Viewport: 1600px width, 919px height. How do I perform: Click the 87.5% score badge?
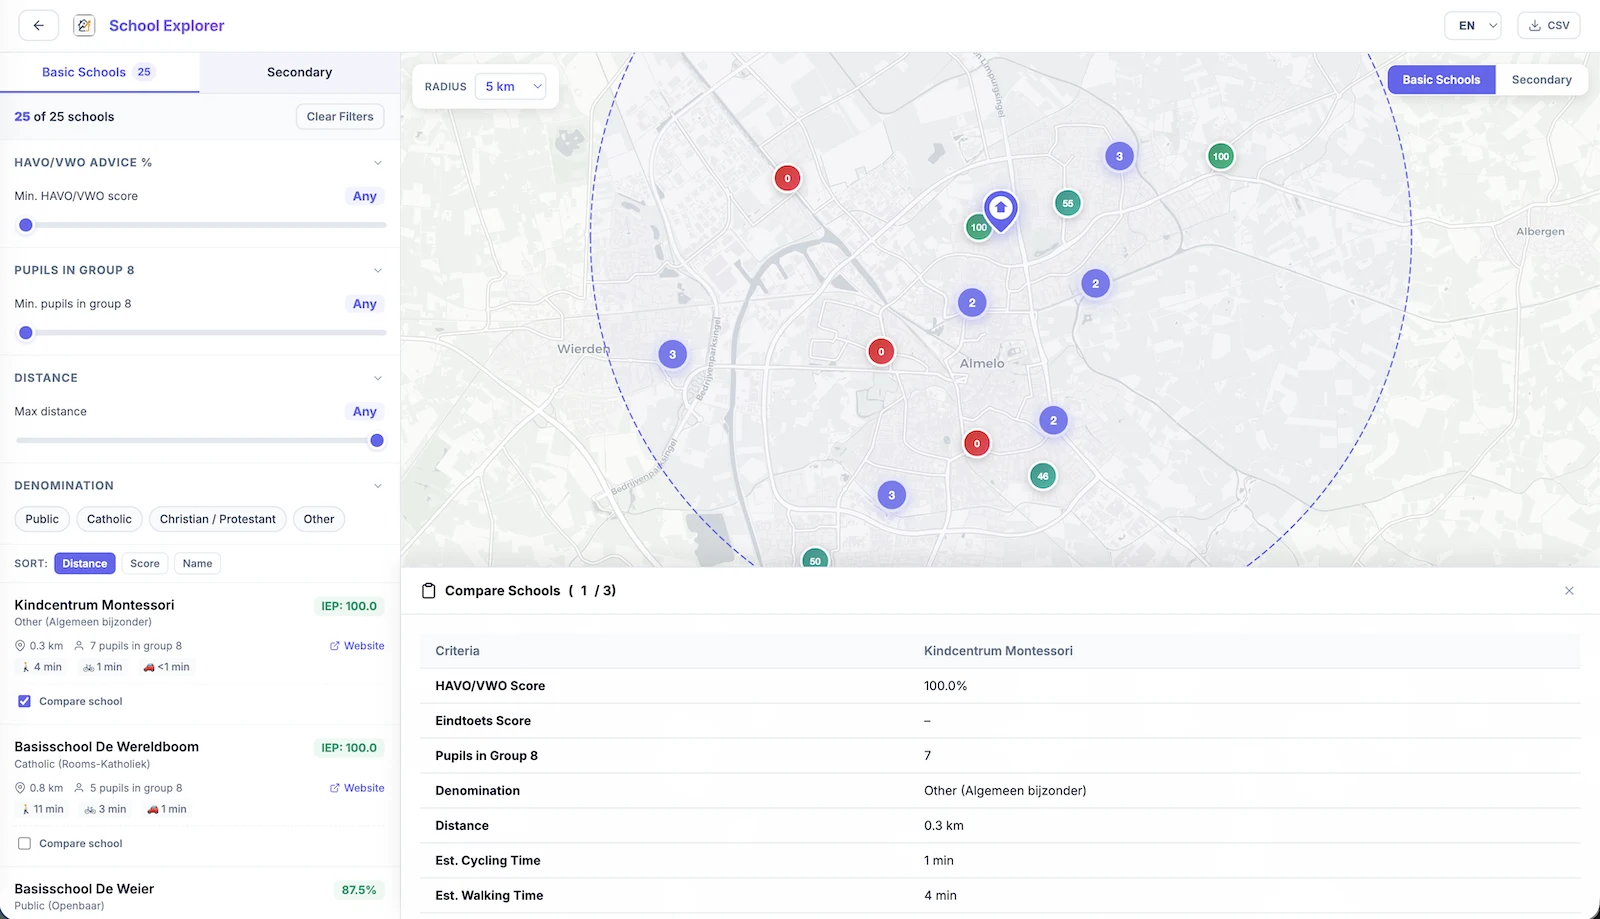click(x=359, y=890)
